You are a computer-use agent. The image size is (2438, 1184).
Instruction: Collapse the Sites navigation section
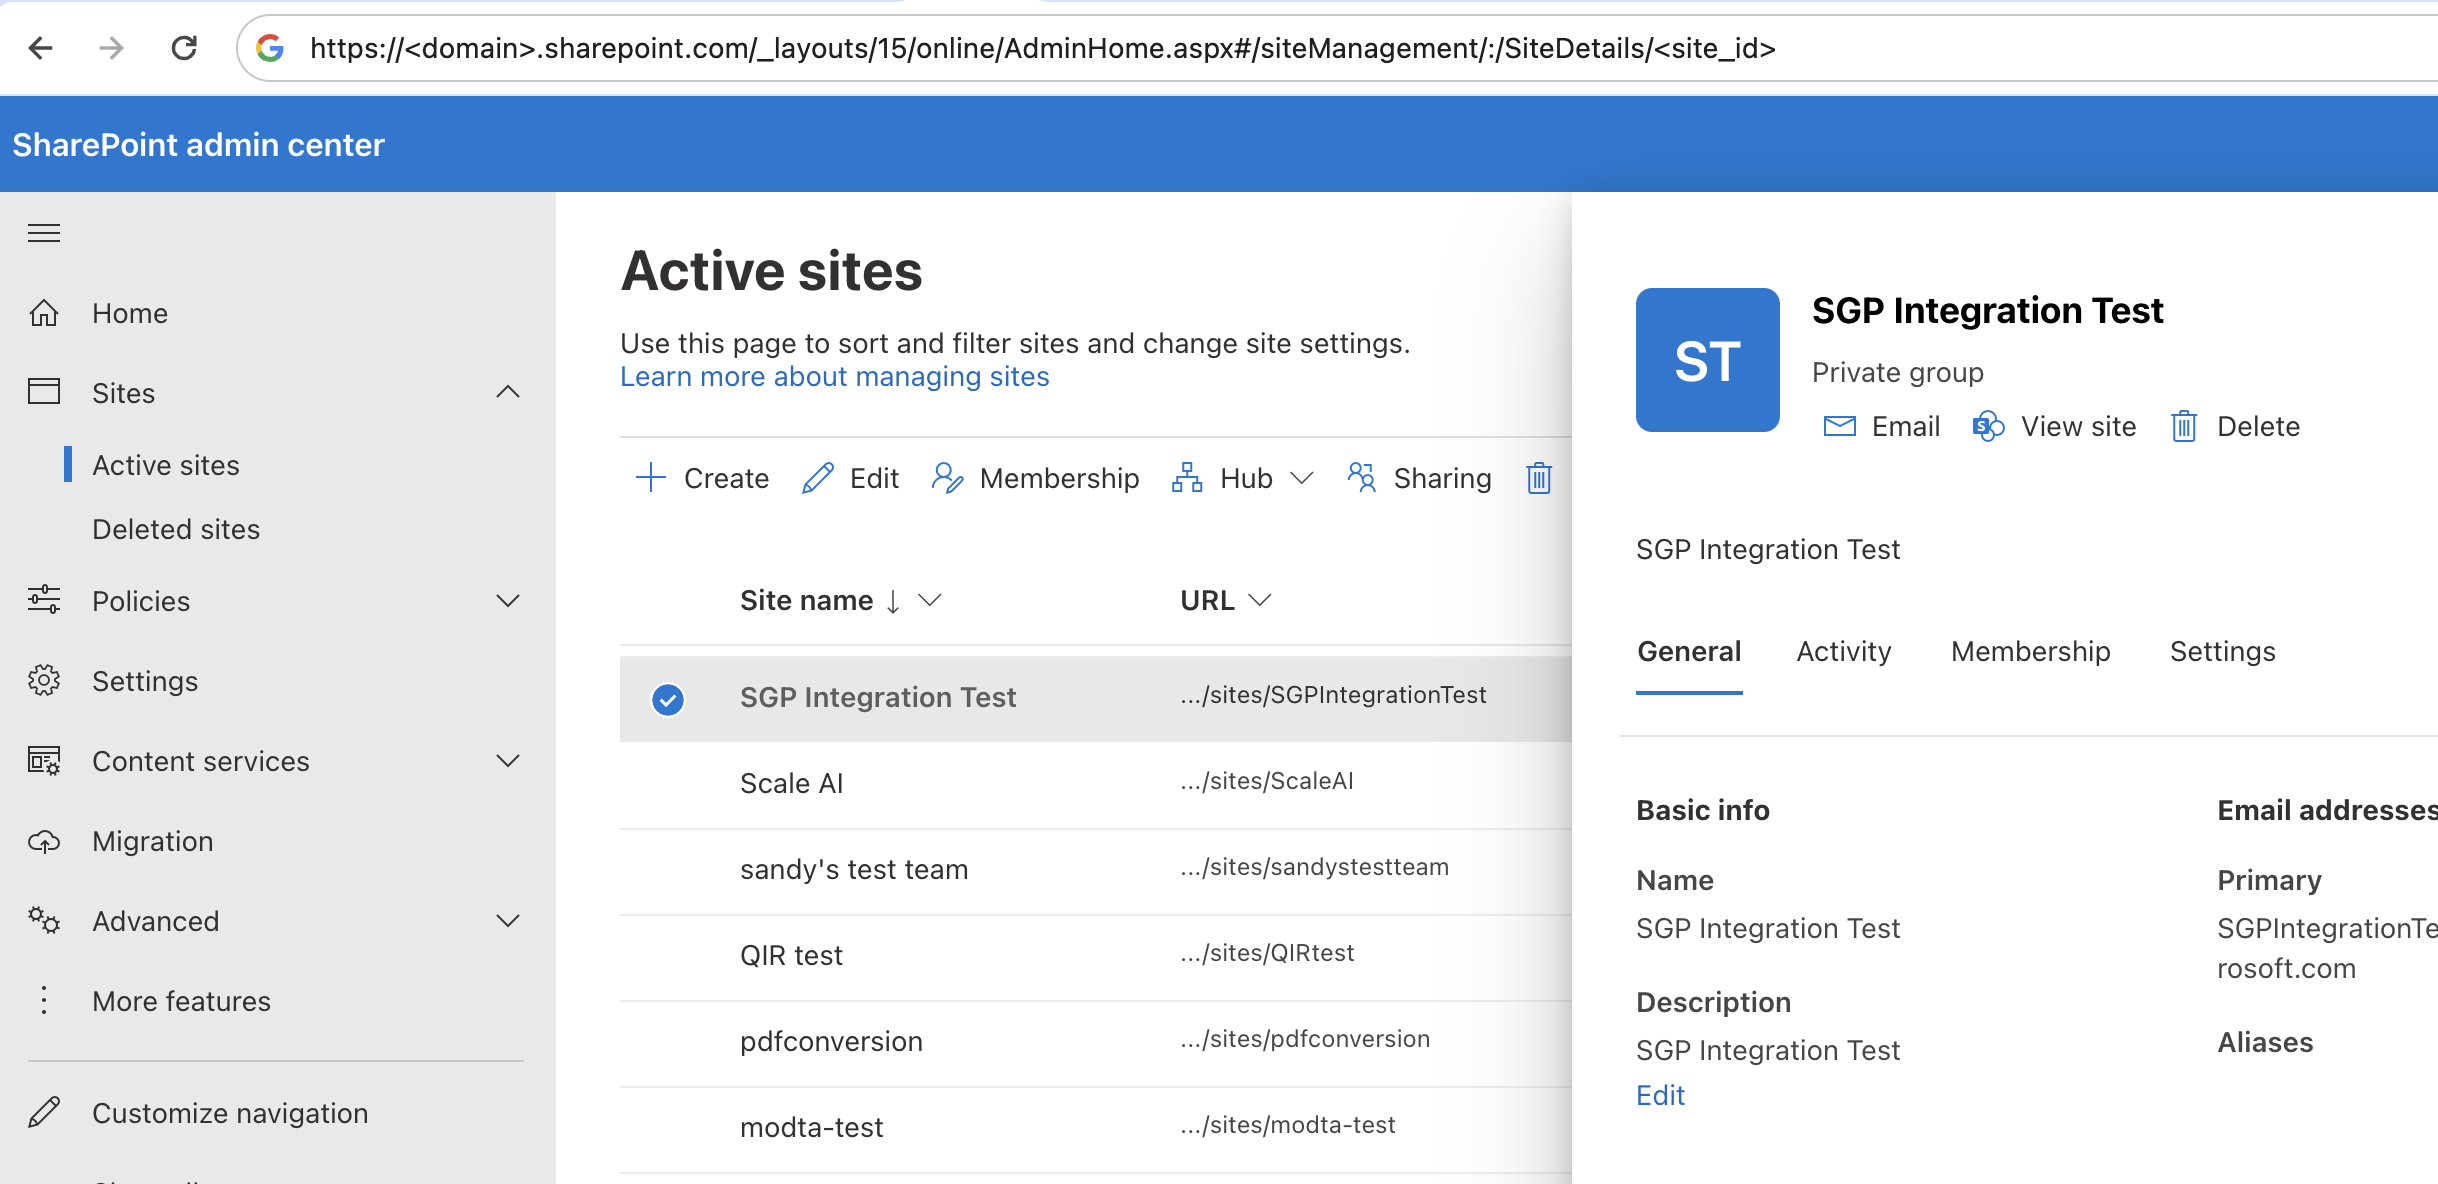click(508, 392)
